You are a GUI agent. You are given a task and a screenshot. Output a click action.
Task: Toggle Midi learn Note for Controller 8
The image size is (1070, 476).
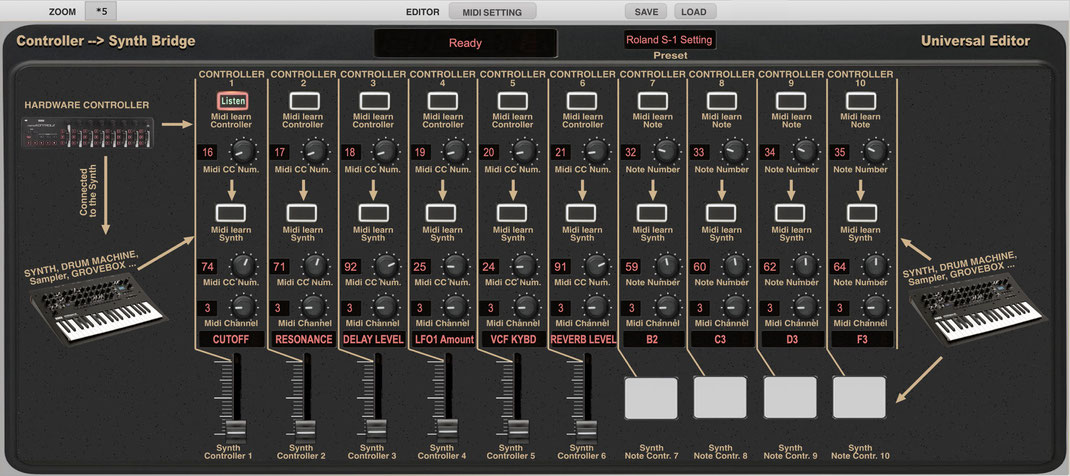[x=722, y=102]
